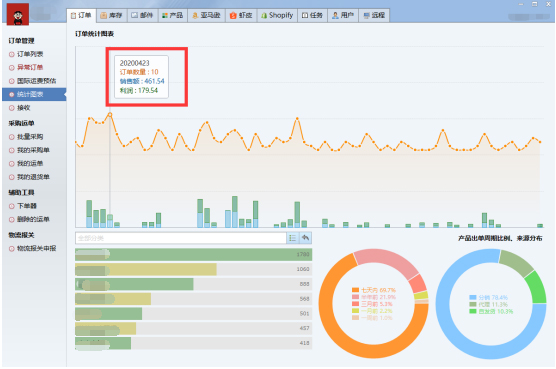Screen dimensions: 556x369
Task: Click the back arrow icon beside category field
Action: pos(305,238)
